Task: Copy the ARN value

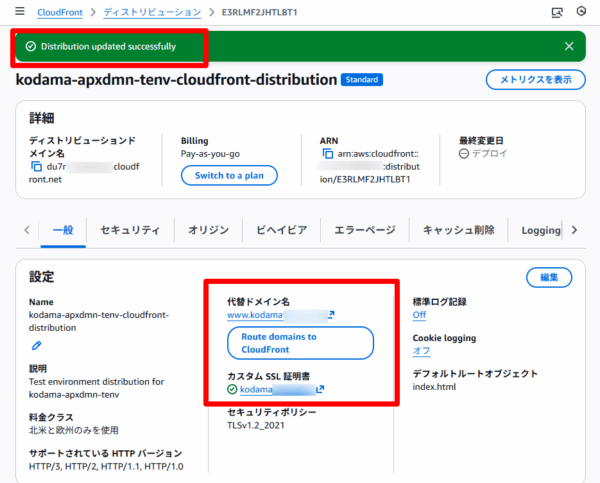Action: (x=326, y=155)
